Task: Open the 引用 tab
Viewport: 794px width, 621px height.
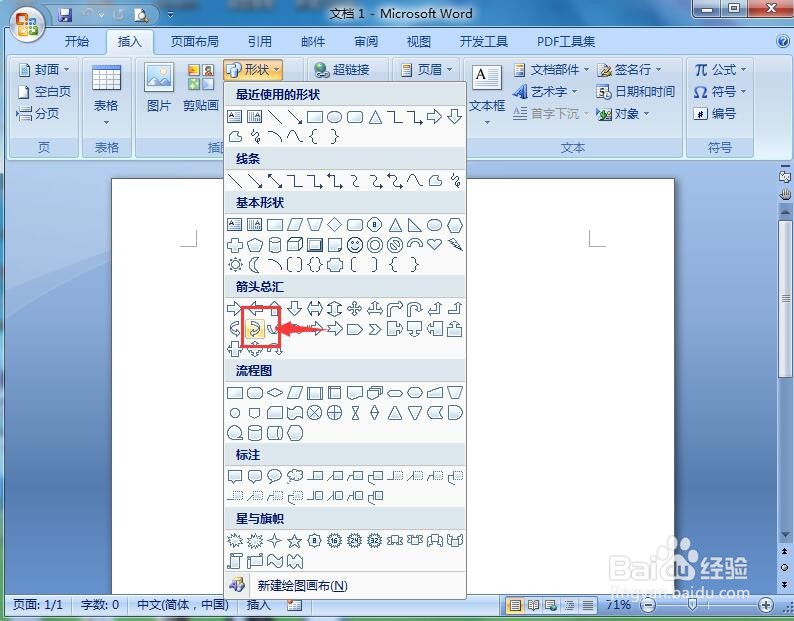Action: (260, 42)
